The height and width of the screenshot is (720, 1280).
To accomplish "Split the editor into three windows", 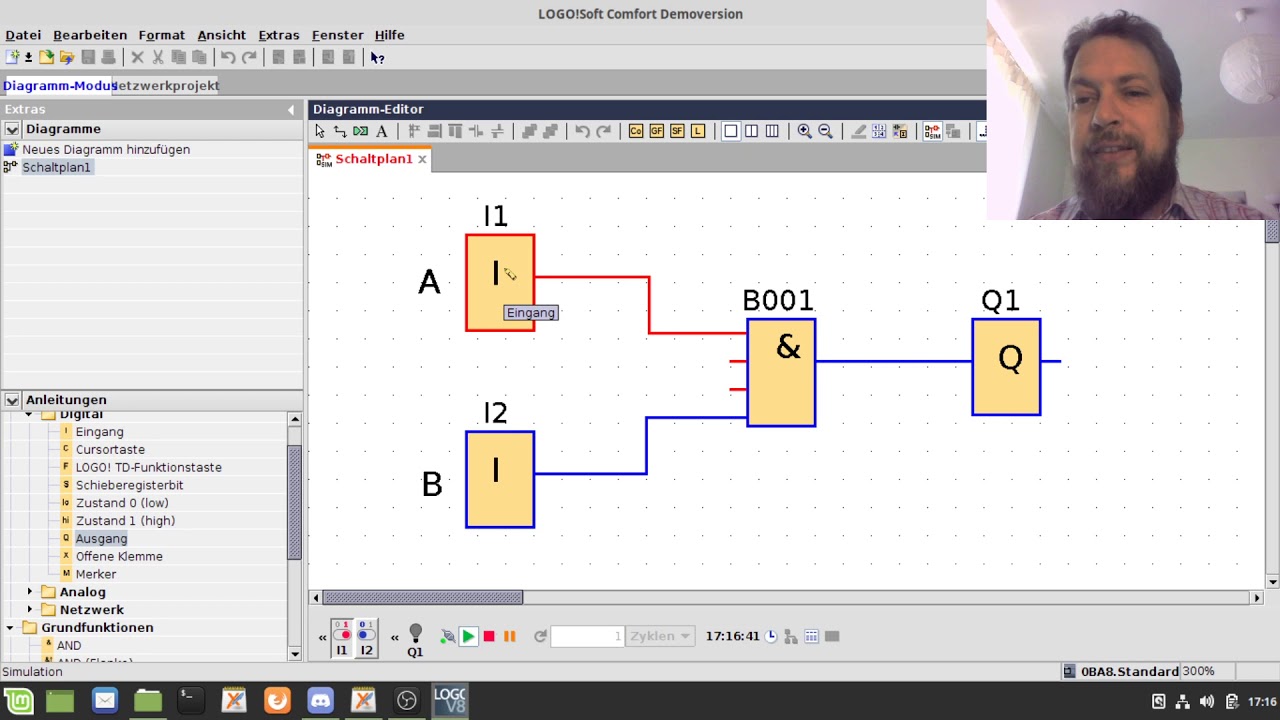I will point(772,131).
